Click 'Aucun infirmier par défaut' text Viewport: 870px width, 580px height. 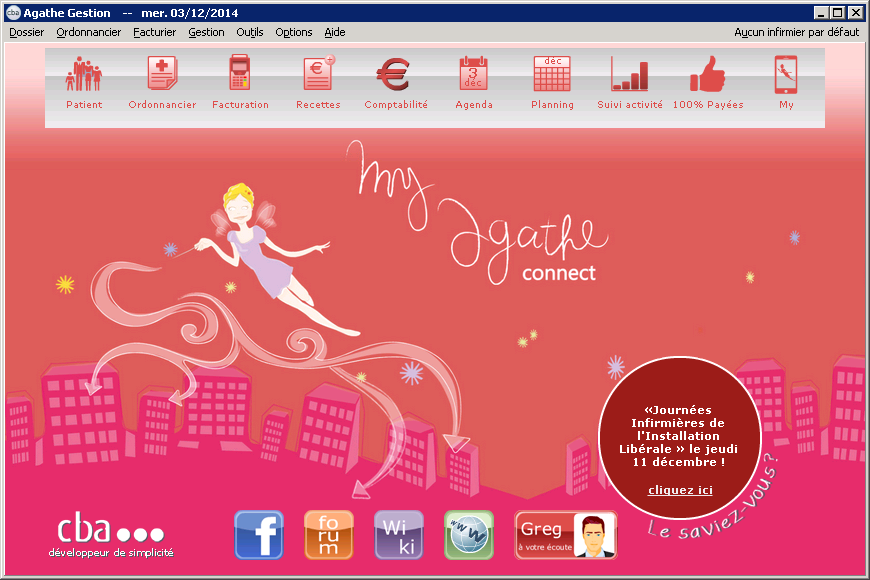point(796,32)
